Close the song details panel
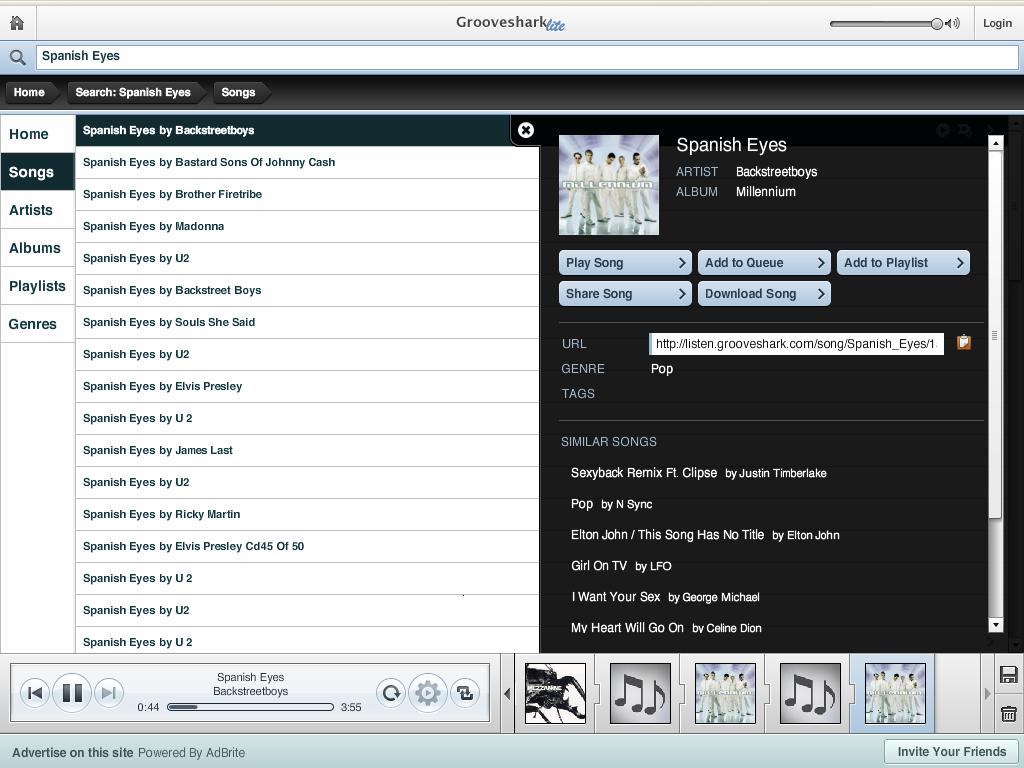Image resolution: width=1024 pixels, height=768 pixels. (x=526, y=130)
